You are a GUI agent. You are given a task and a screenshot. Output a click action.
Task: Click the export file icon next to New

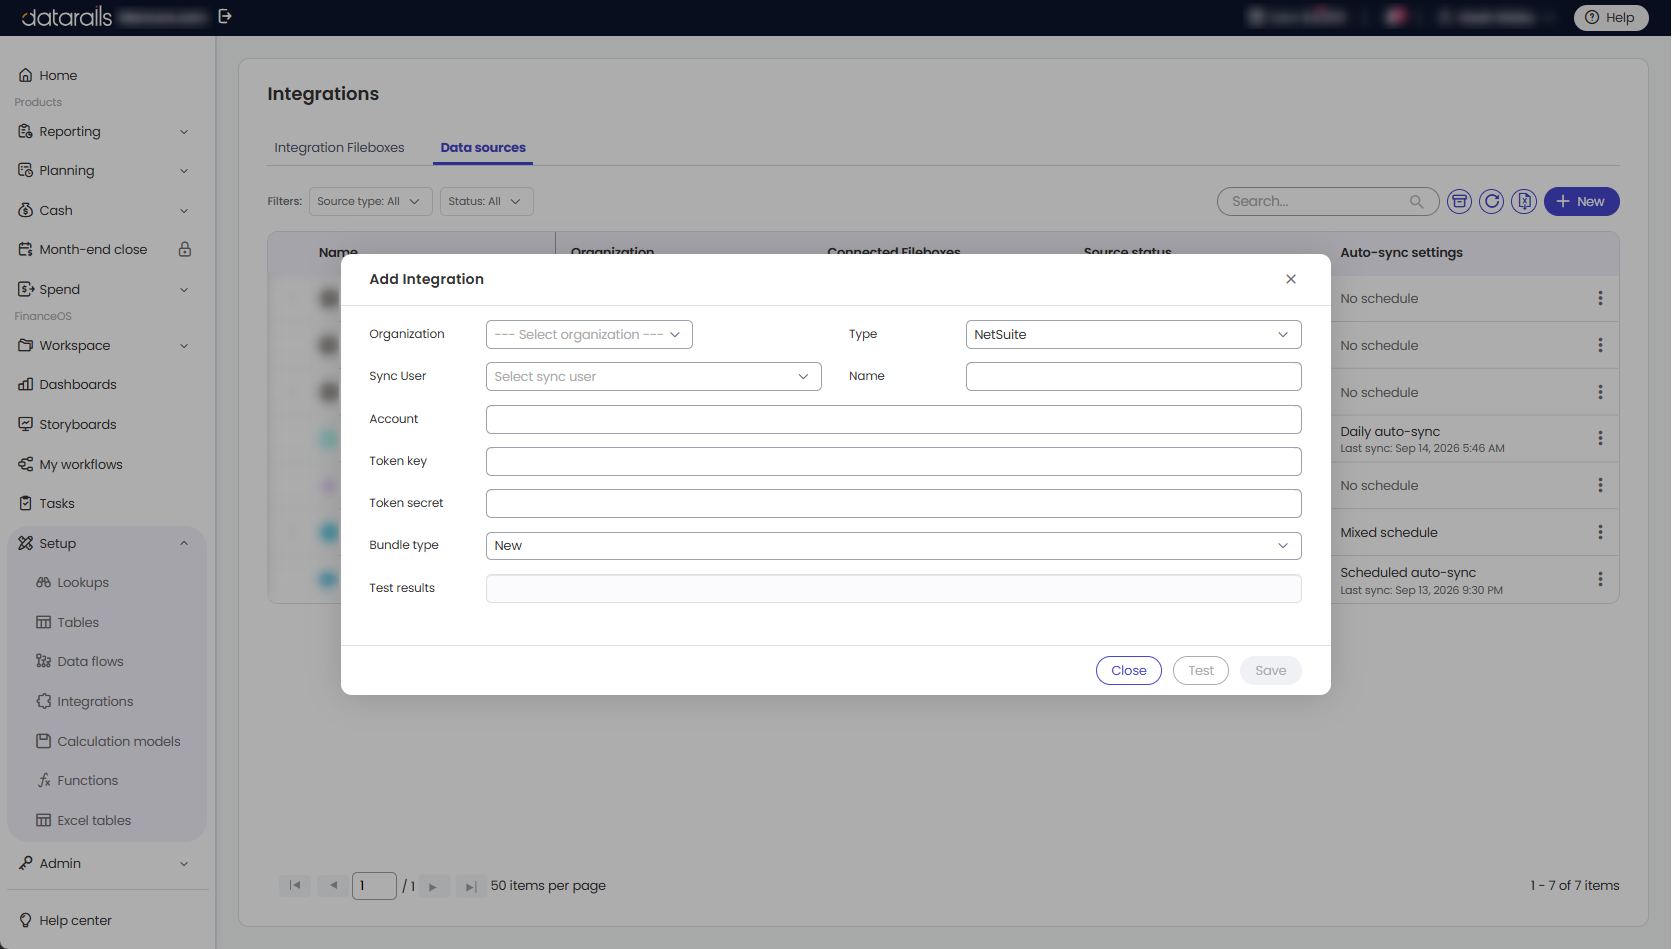1524,202
